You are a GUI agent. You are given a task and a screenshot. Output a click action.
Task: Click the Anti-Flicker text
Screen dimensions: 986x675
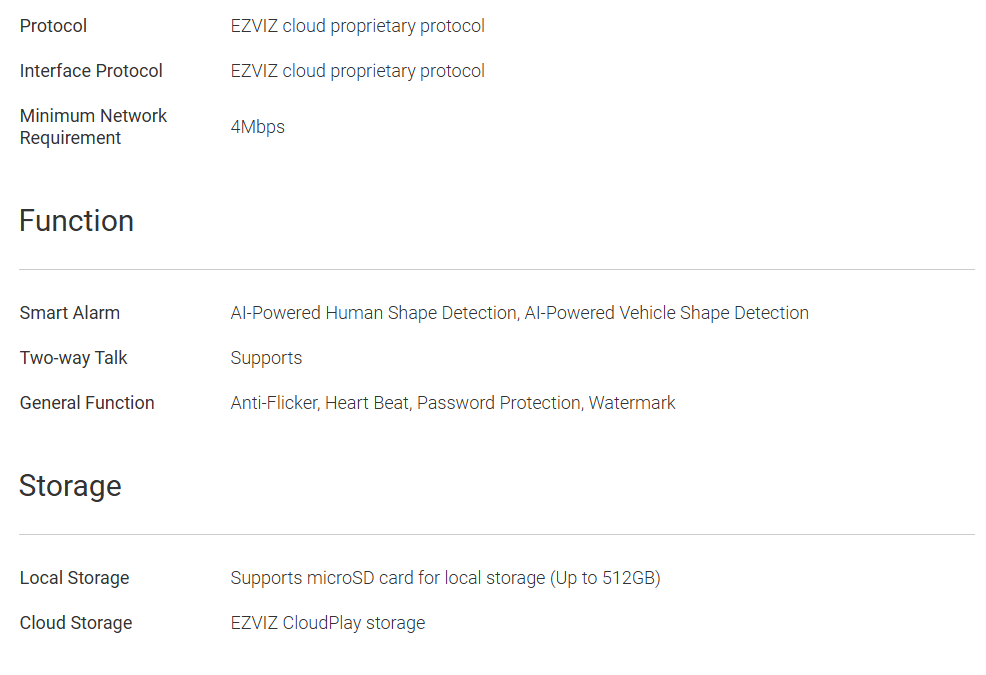[x=274, y=403]
